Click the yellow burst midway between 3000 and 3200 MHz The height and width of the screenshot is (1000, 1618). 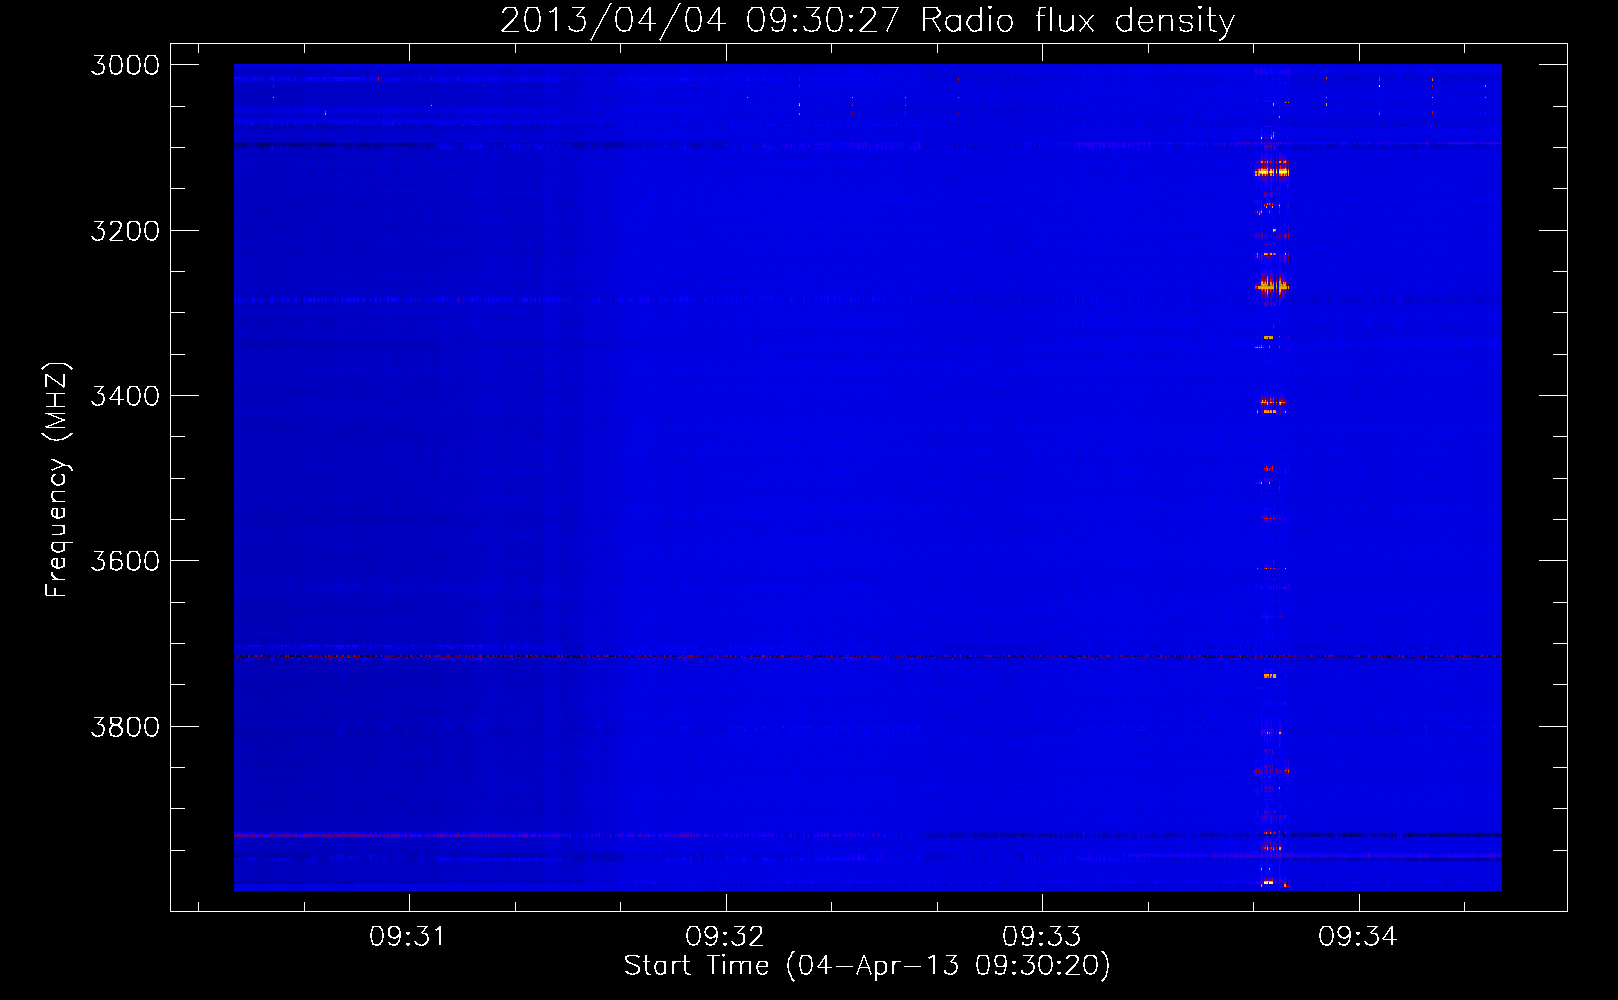coord(1272,171)
